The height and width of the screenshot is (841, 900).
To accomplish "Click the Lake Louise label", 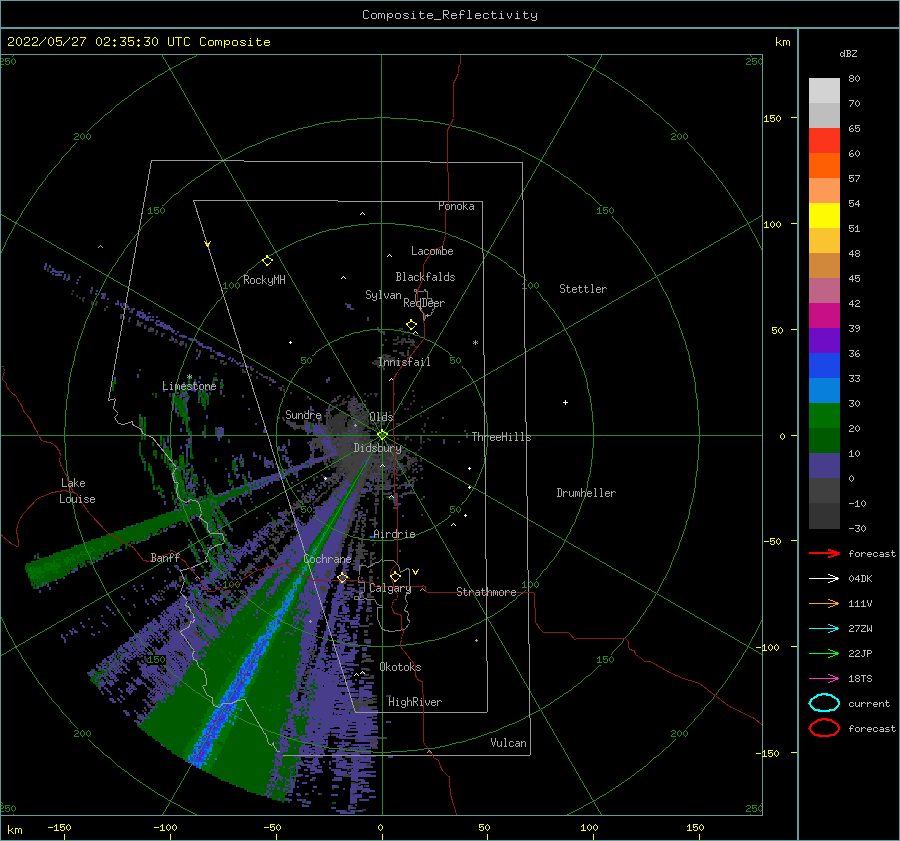I will click(77, 491).
